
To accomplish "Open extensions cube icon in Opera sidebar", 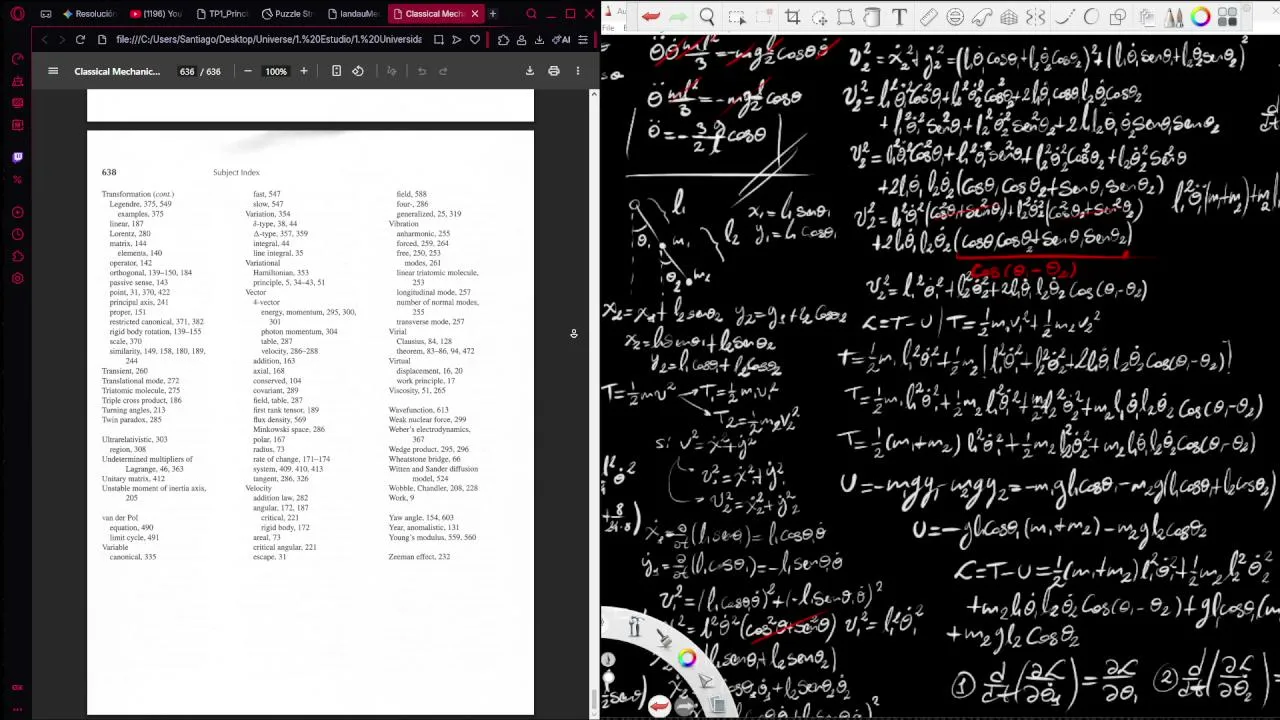I will [17, 256].
